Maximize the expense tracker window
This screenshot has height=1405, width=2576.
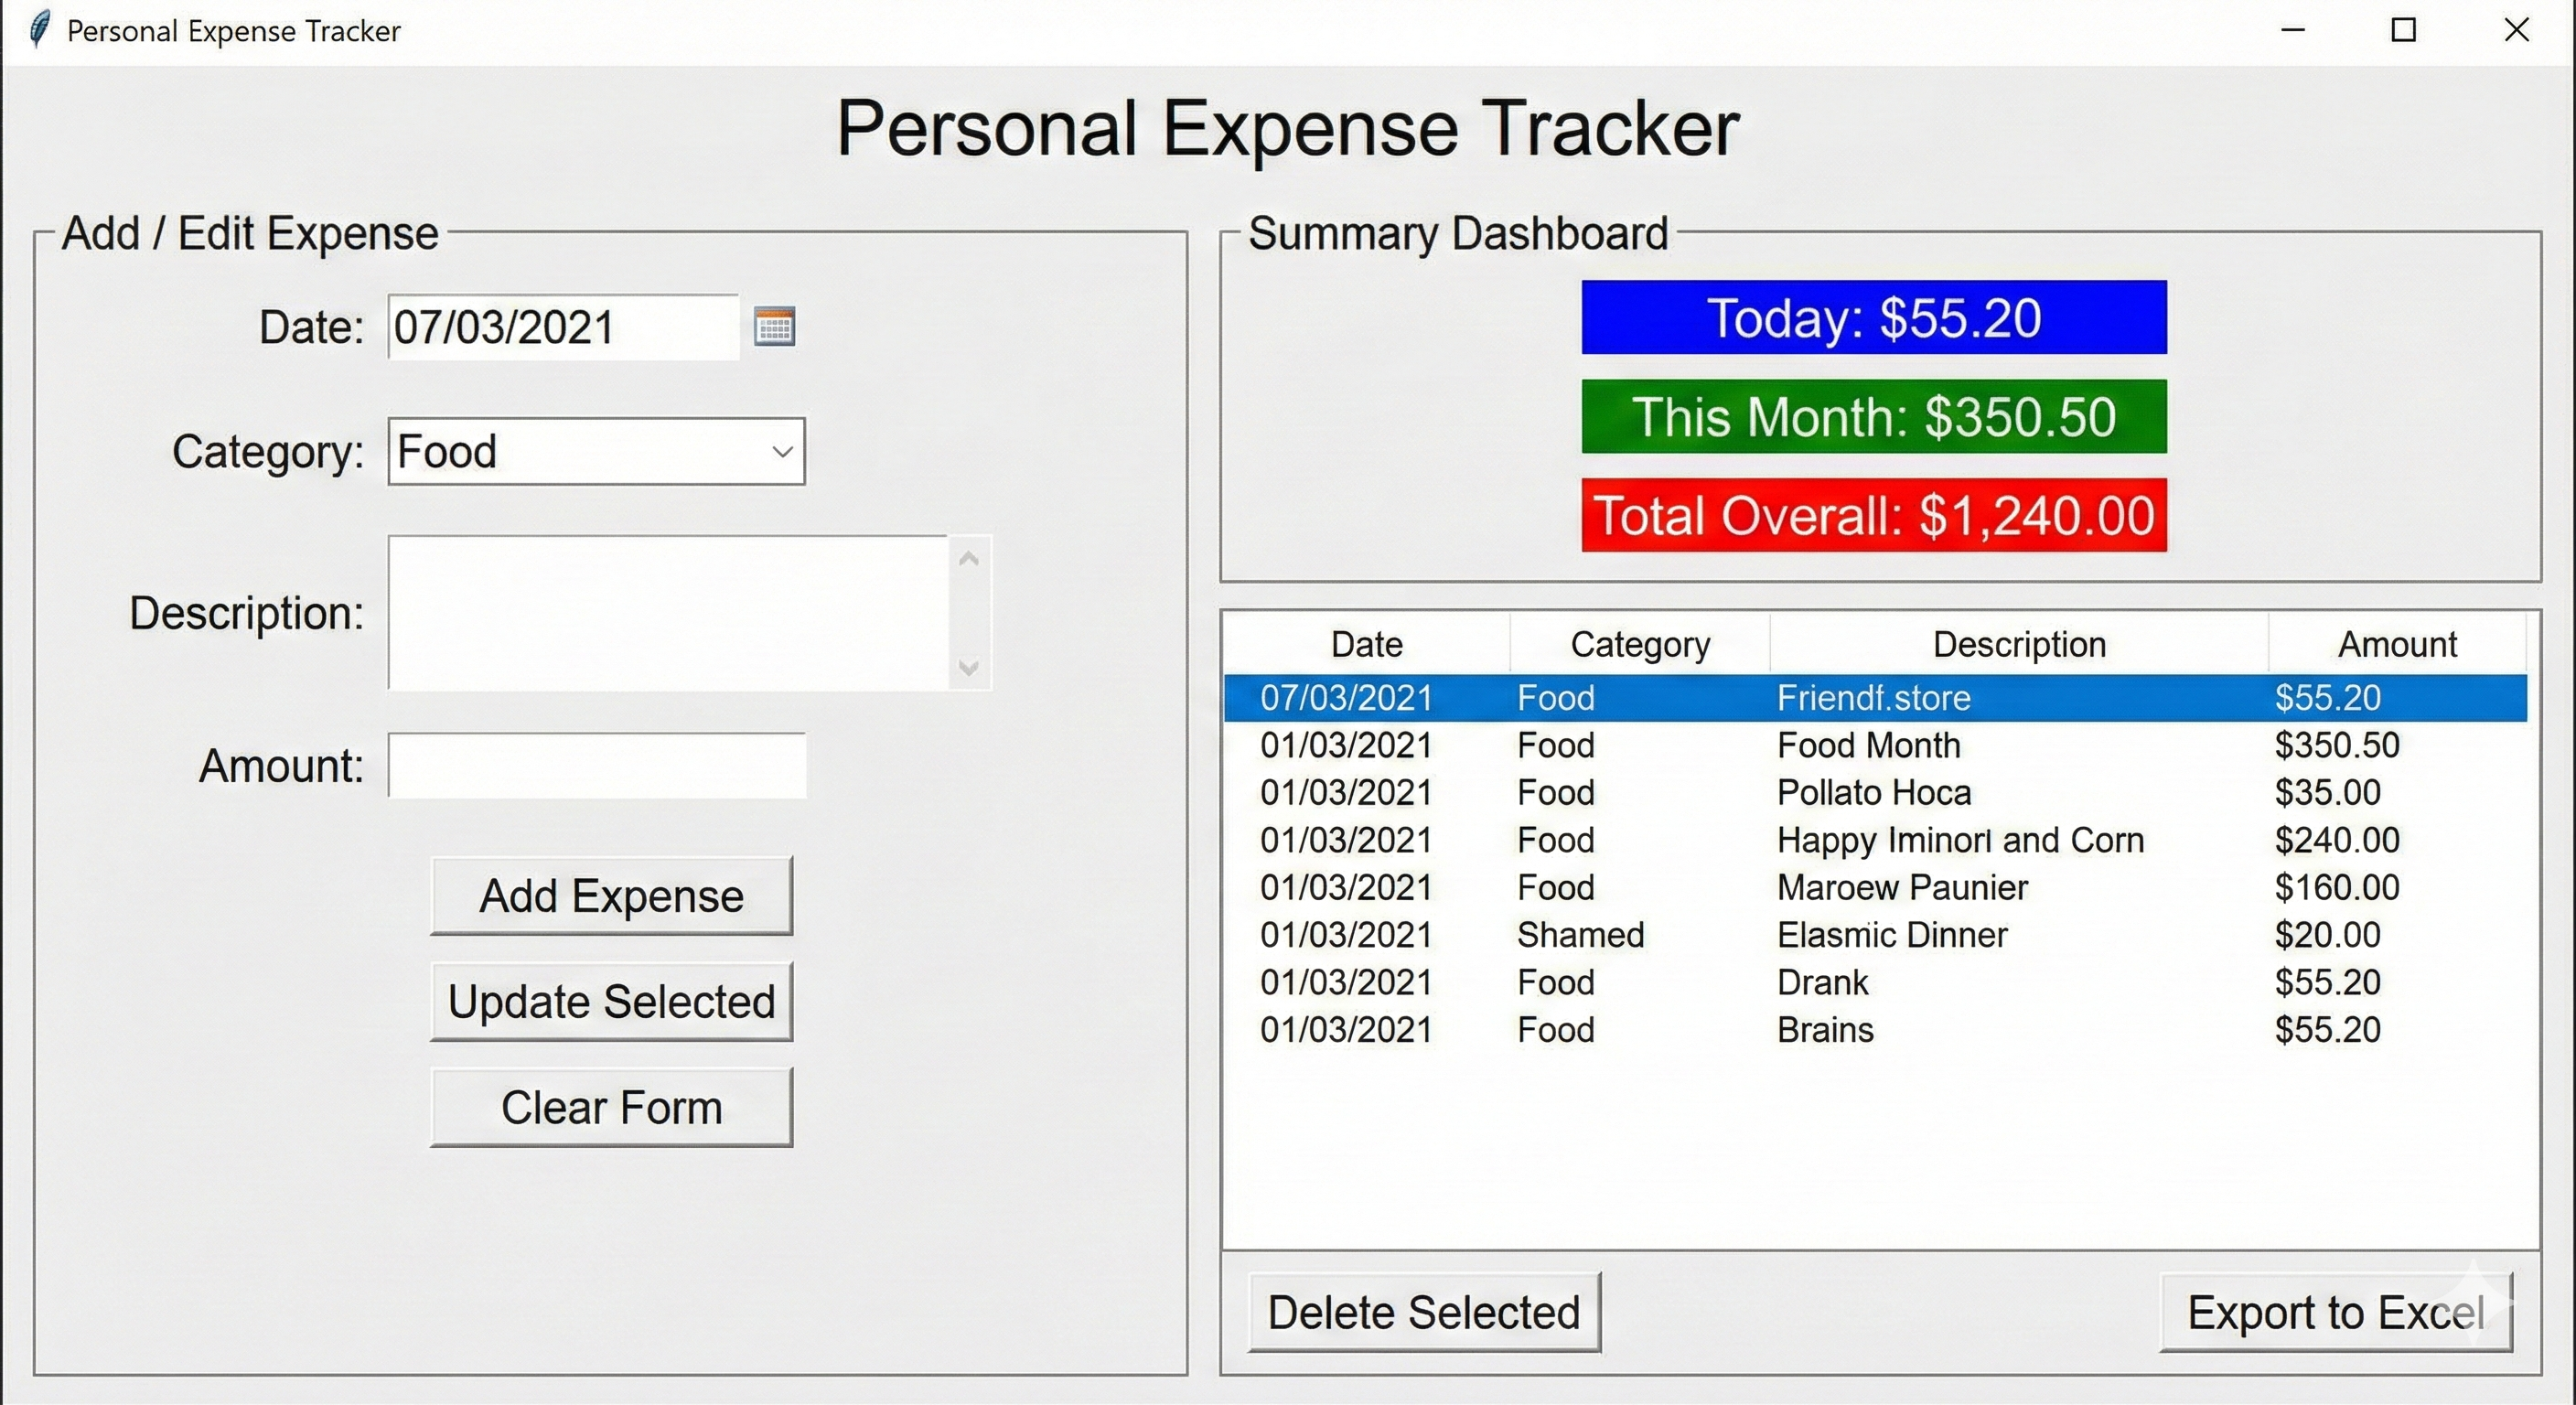pos(2403,30)
